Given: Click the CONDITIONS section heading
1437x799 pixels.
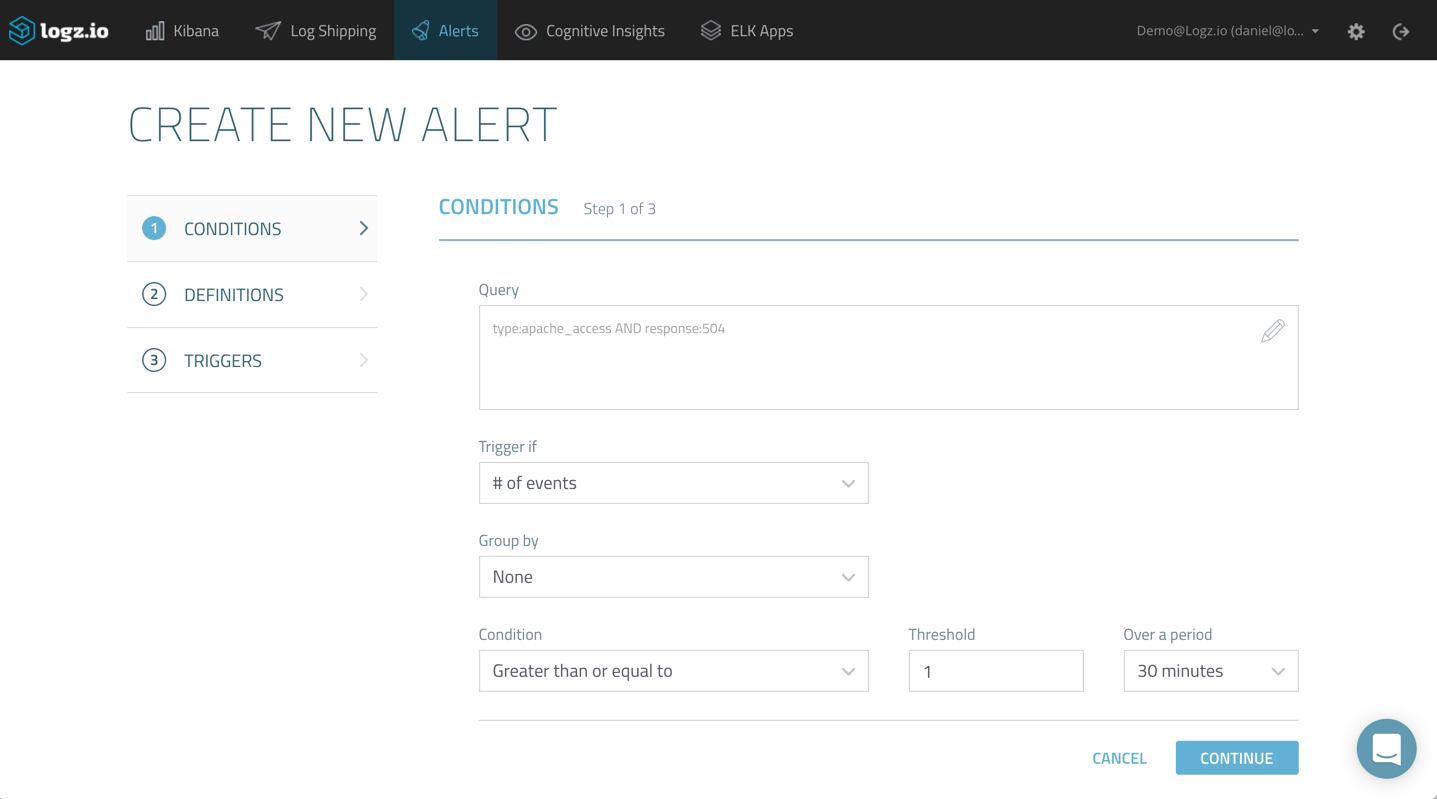Looking at the screenshot, I should (498, 207).
